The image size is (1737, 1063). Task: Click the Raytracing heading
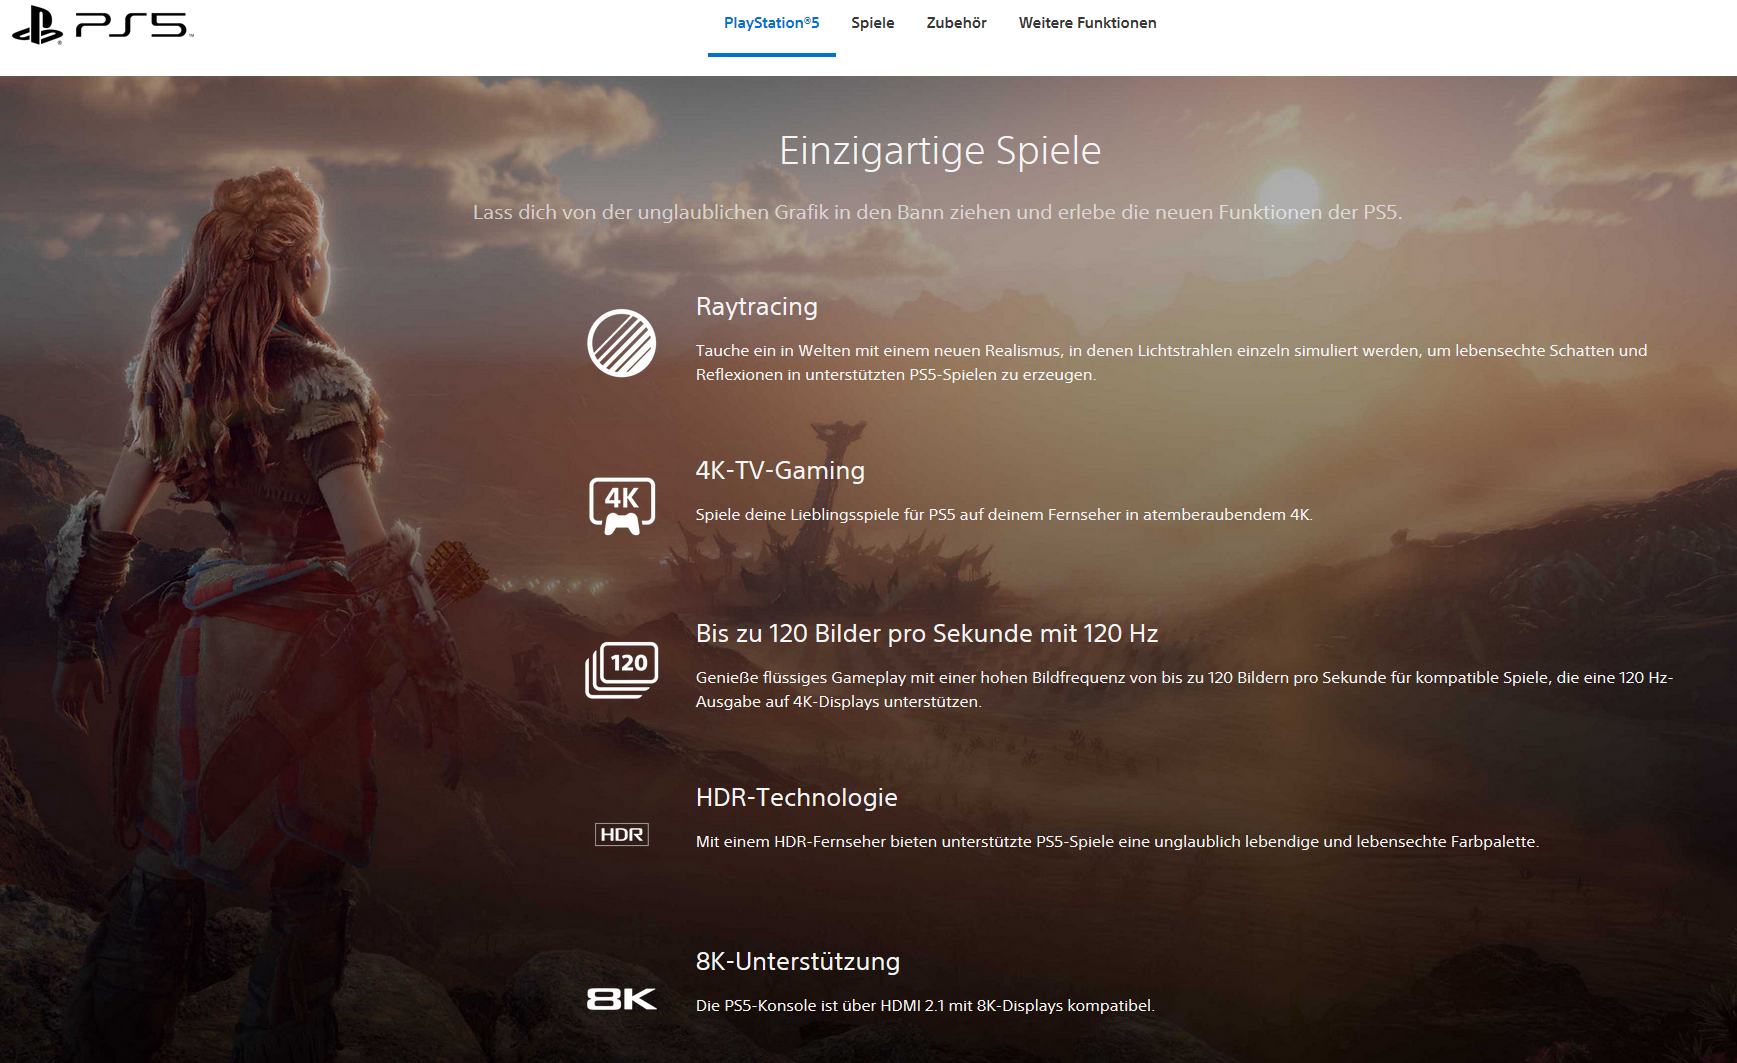757,306
